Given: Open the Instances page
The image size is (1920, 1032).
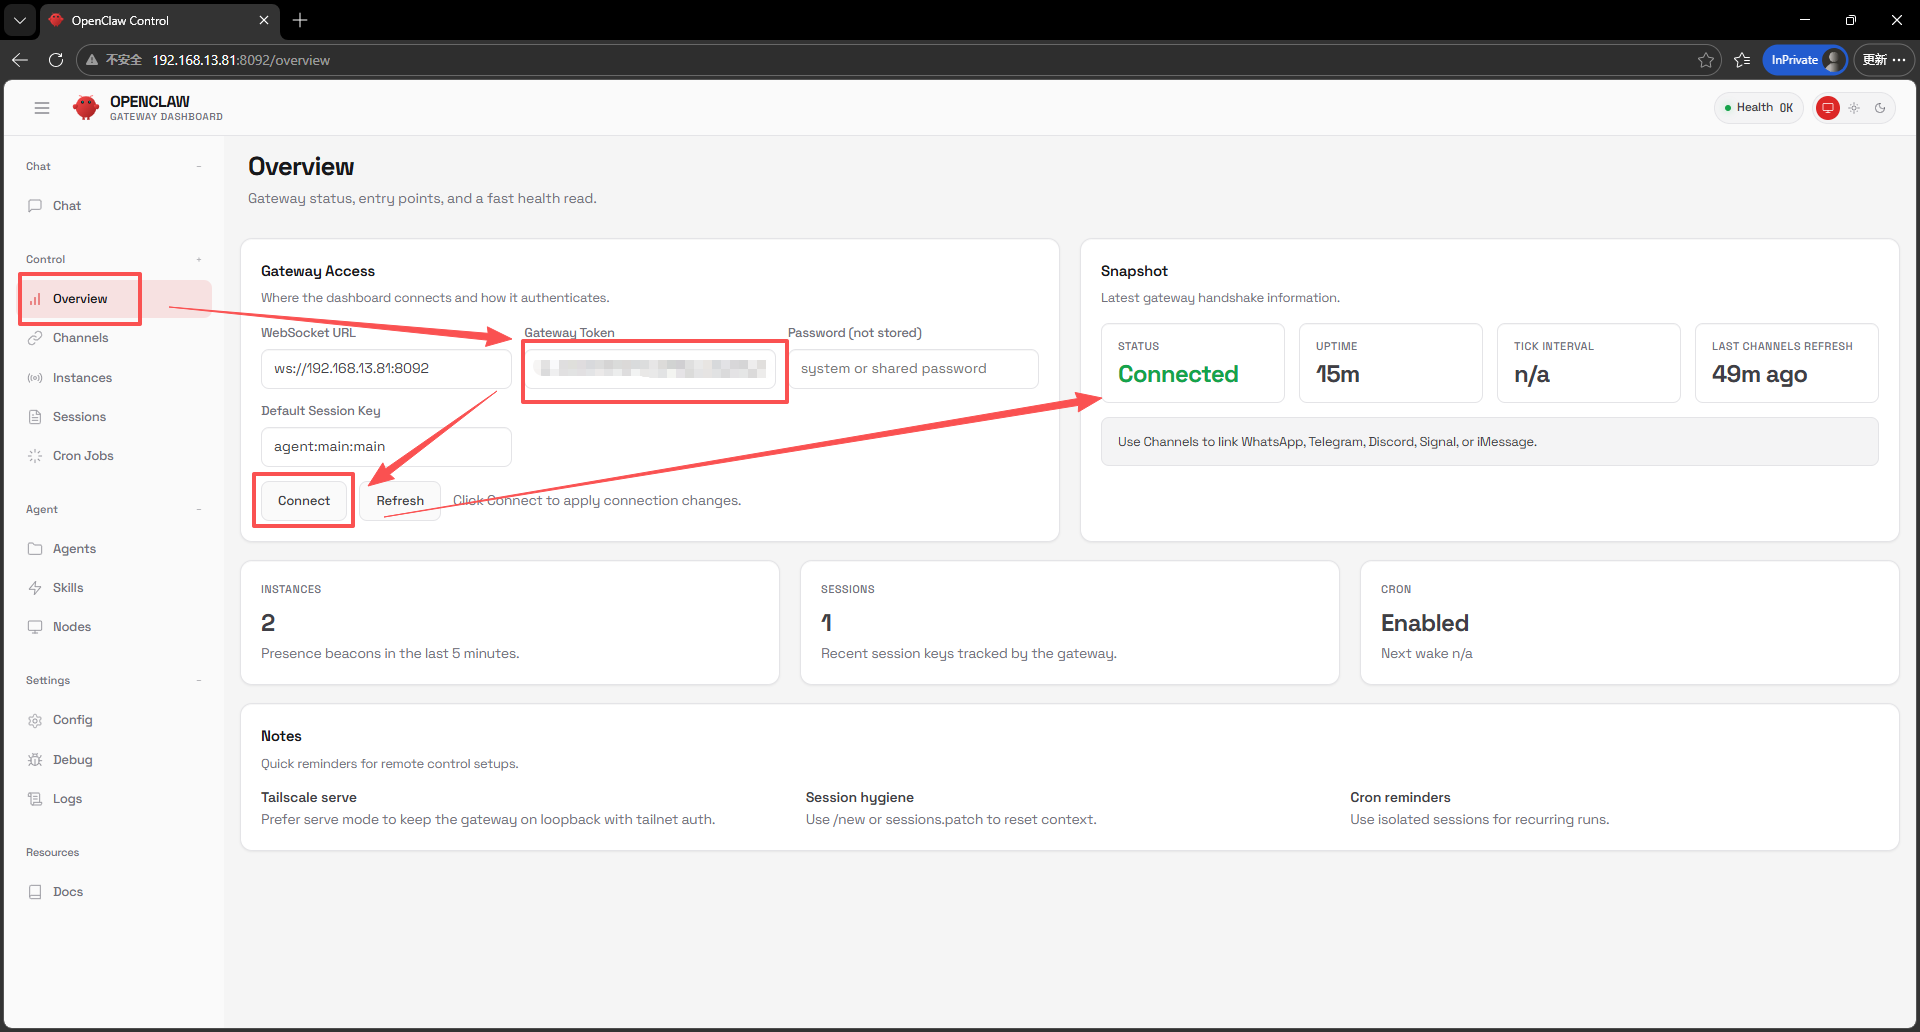Looking at the screenshot, I should (x=115, y=378).
